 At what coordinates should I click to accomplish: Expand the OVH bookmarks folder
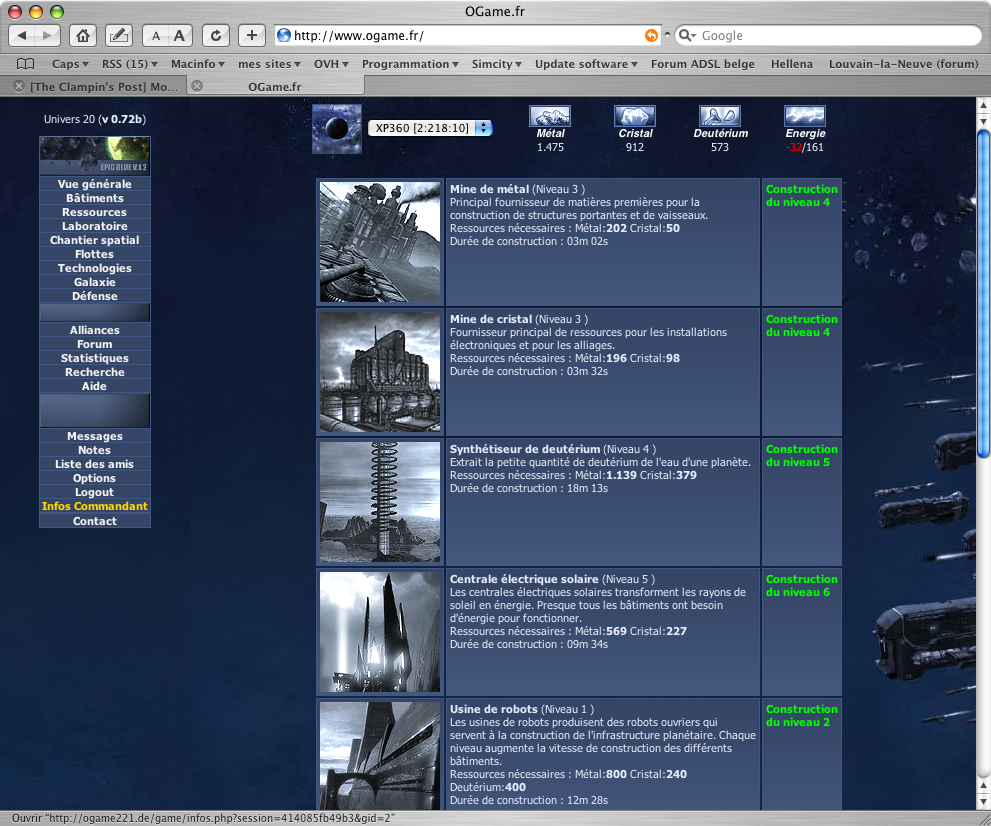(x=331, y=64)
